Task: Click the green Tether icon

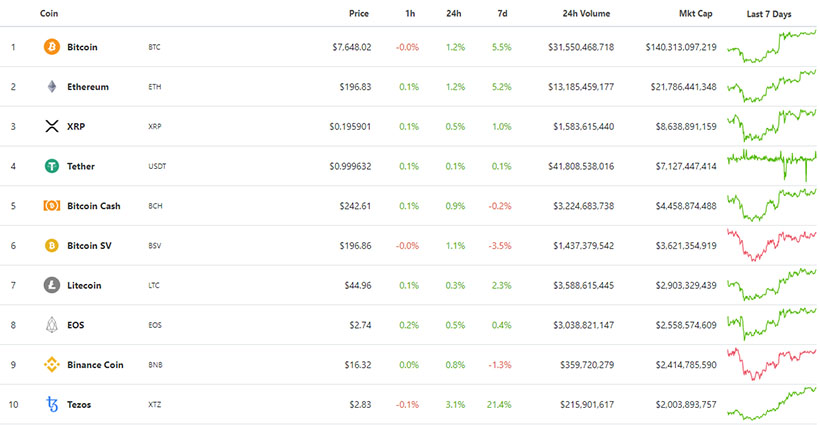Action: [52, 166]
